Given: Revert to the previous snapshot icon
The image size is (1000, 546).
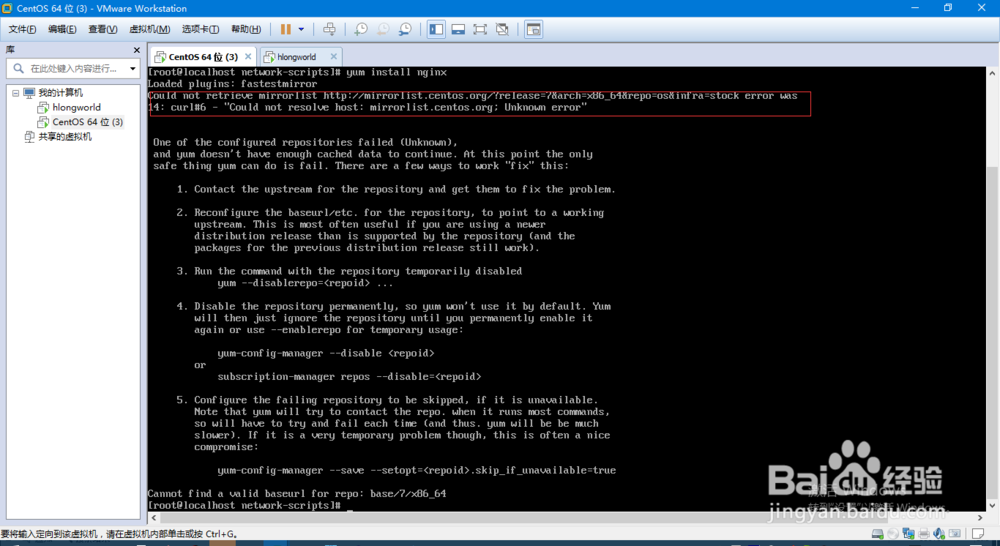Looking at the screenshot, I should (383, 29).
